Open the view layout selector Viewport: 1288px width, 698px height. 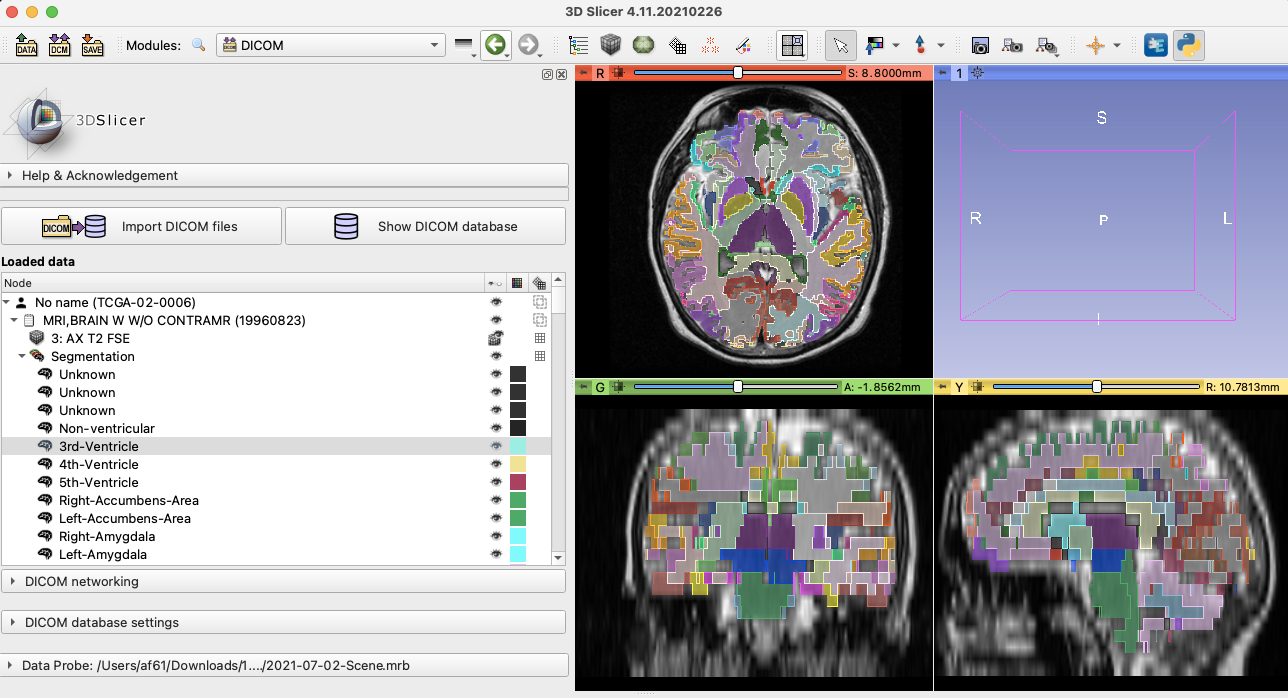click(792, 45)
